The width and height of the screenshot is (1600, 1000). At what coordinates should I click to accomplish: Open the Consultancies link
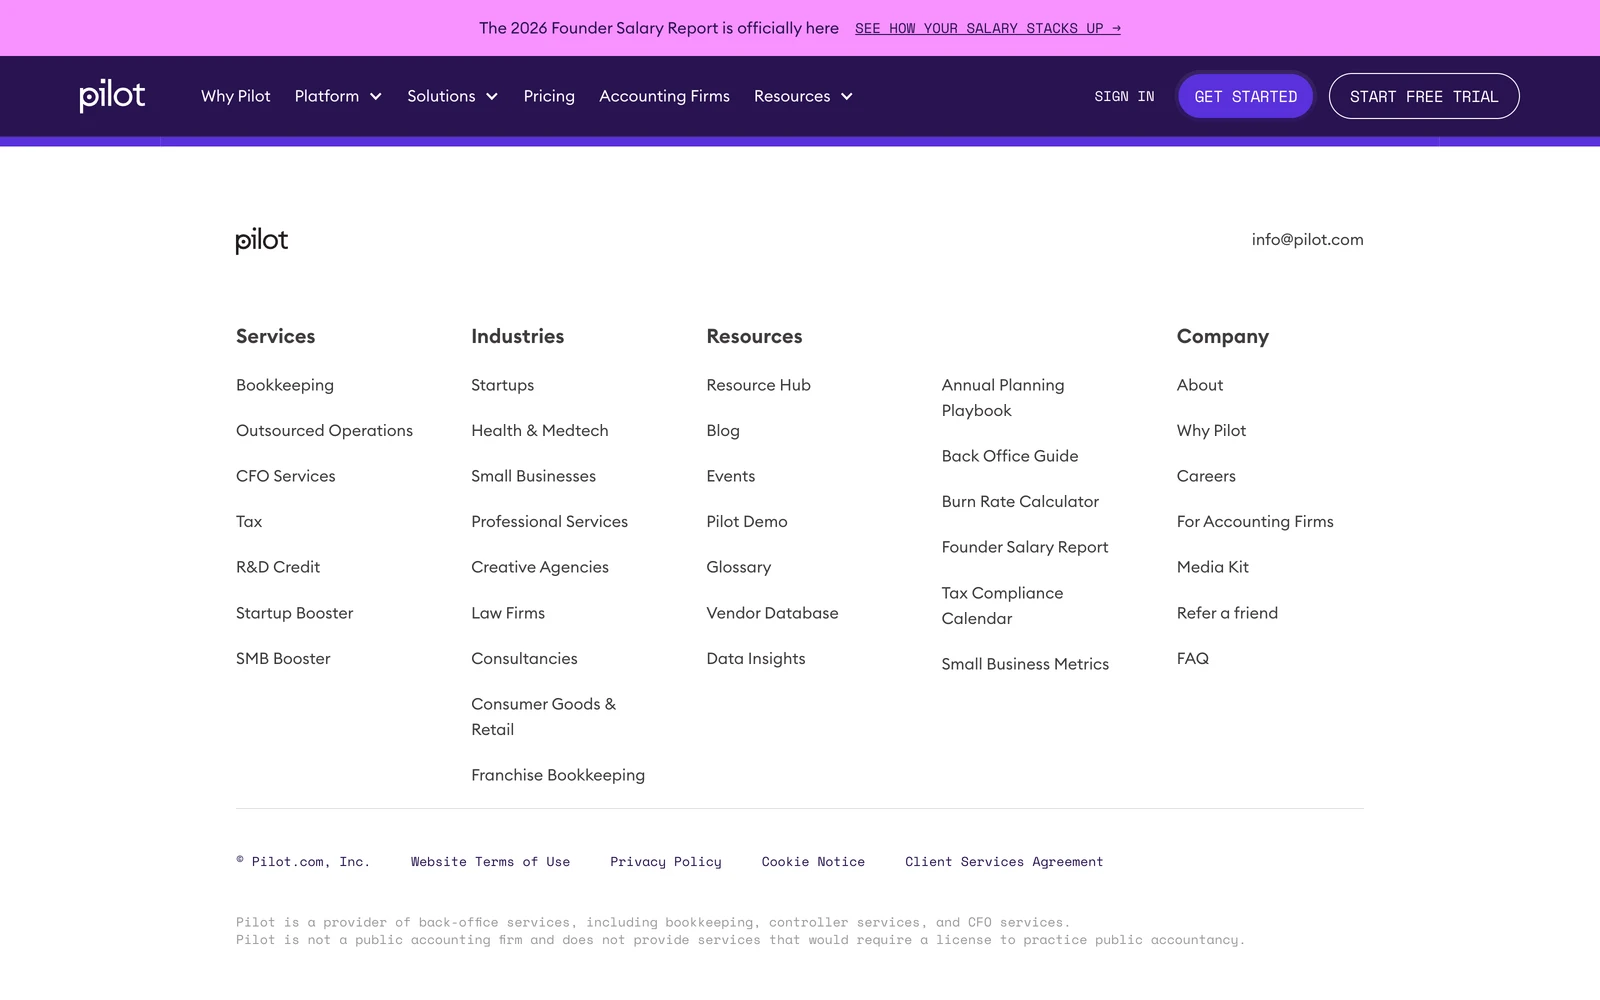[x=524, y=658]
